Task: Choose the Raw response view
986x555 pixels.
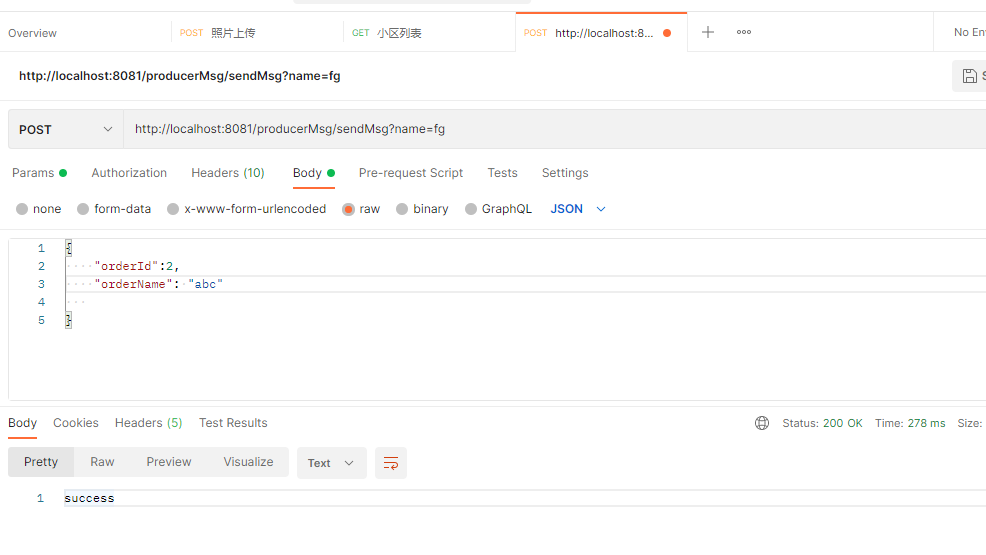Action: 102,462
